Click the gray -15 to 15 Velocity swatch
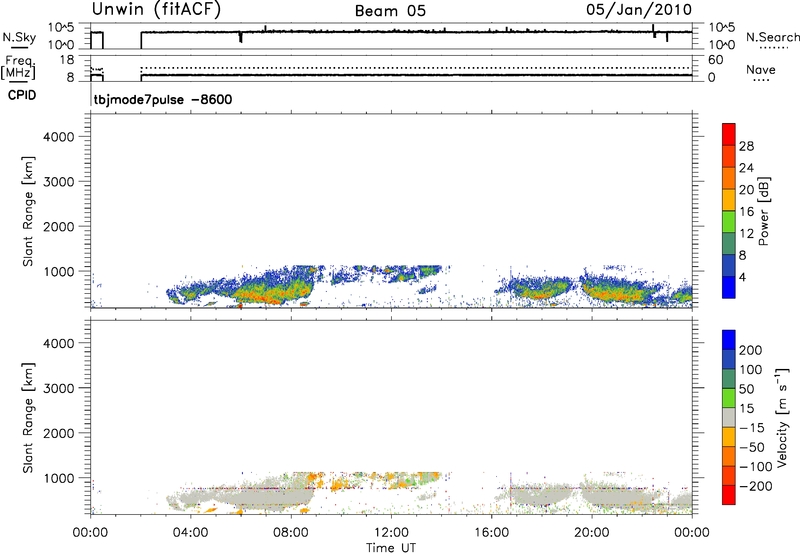Viewport: 800px width, 554px height. (x=729, y=417)
